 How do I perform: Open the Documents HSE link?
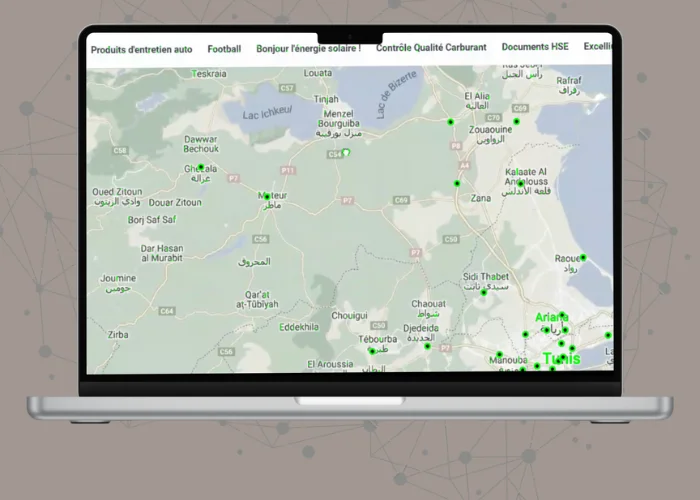(535, 48)
